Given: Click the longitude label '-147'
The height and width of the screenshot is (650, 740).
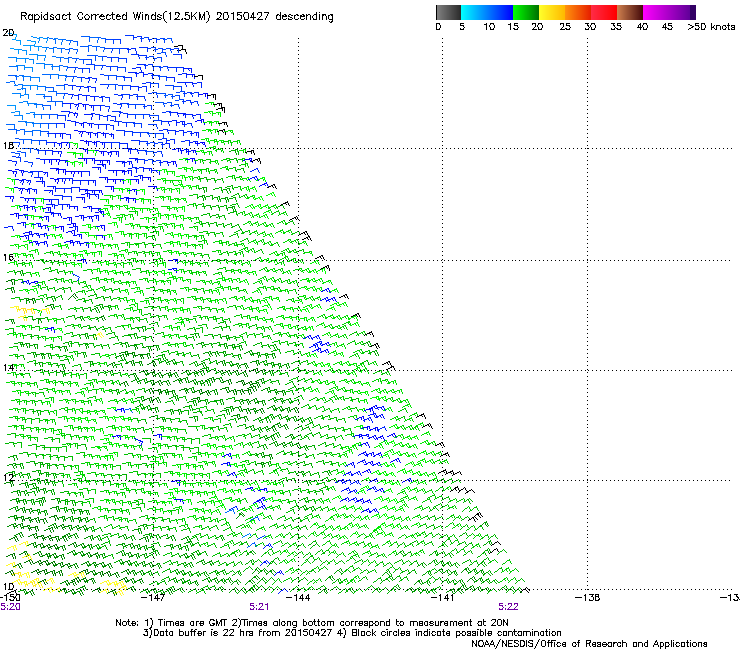Looking at the screenshot, I should pos(153,598).
